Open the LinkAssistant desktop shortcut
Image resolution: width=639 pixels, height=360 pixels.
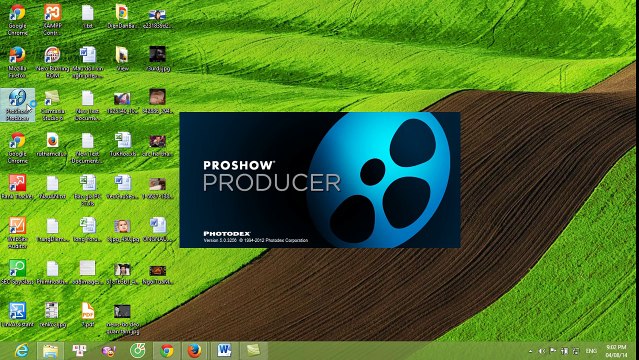[x=17, y=315]
